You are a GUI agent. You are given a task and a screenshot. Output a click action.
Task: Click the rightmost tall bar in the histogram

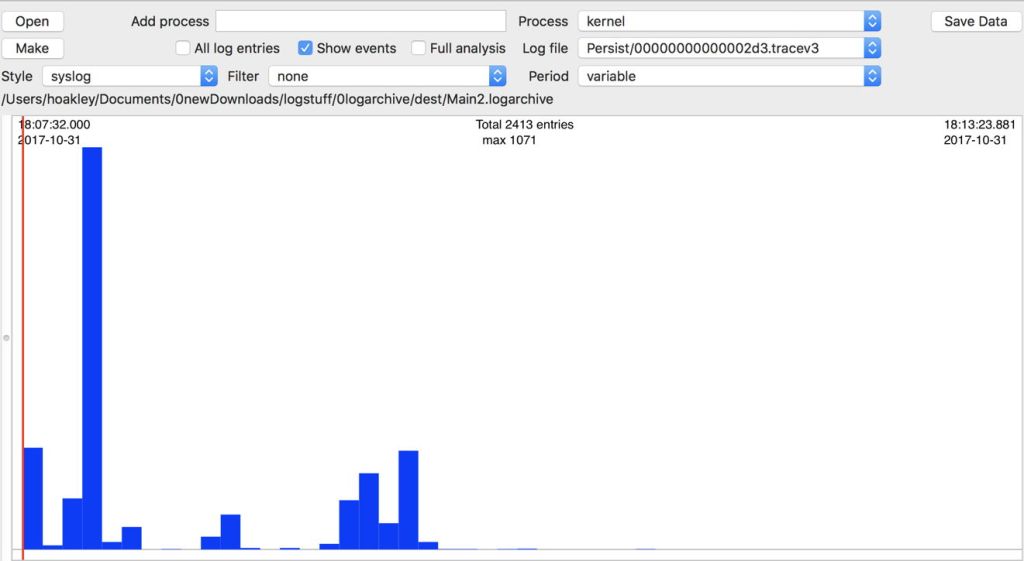[x=408, y=499]
